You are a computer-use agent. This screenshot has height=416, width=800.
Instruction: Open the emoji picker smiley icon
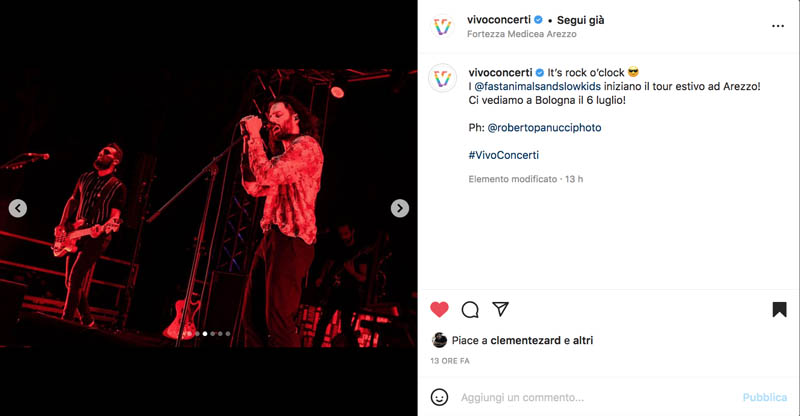(x=439, y=397)
